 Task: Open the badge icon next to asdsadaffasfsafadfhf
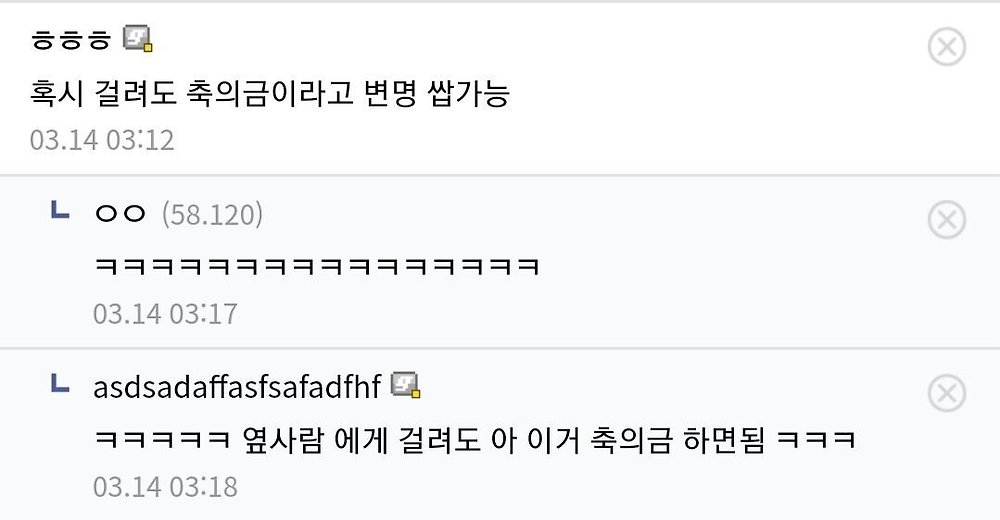[406, 385]
